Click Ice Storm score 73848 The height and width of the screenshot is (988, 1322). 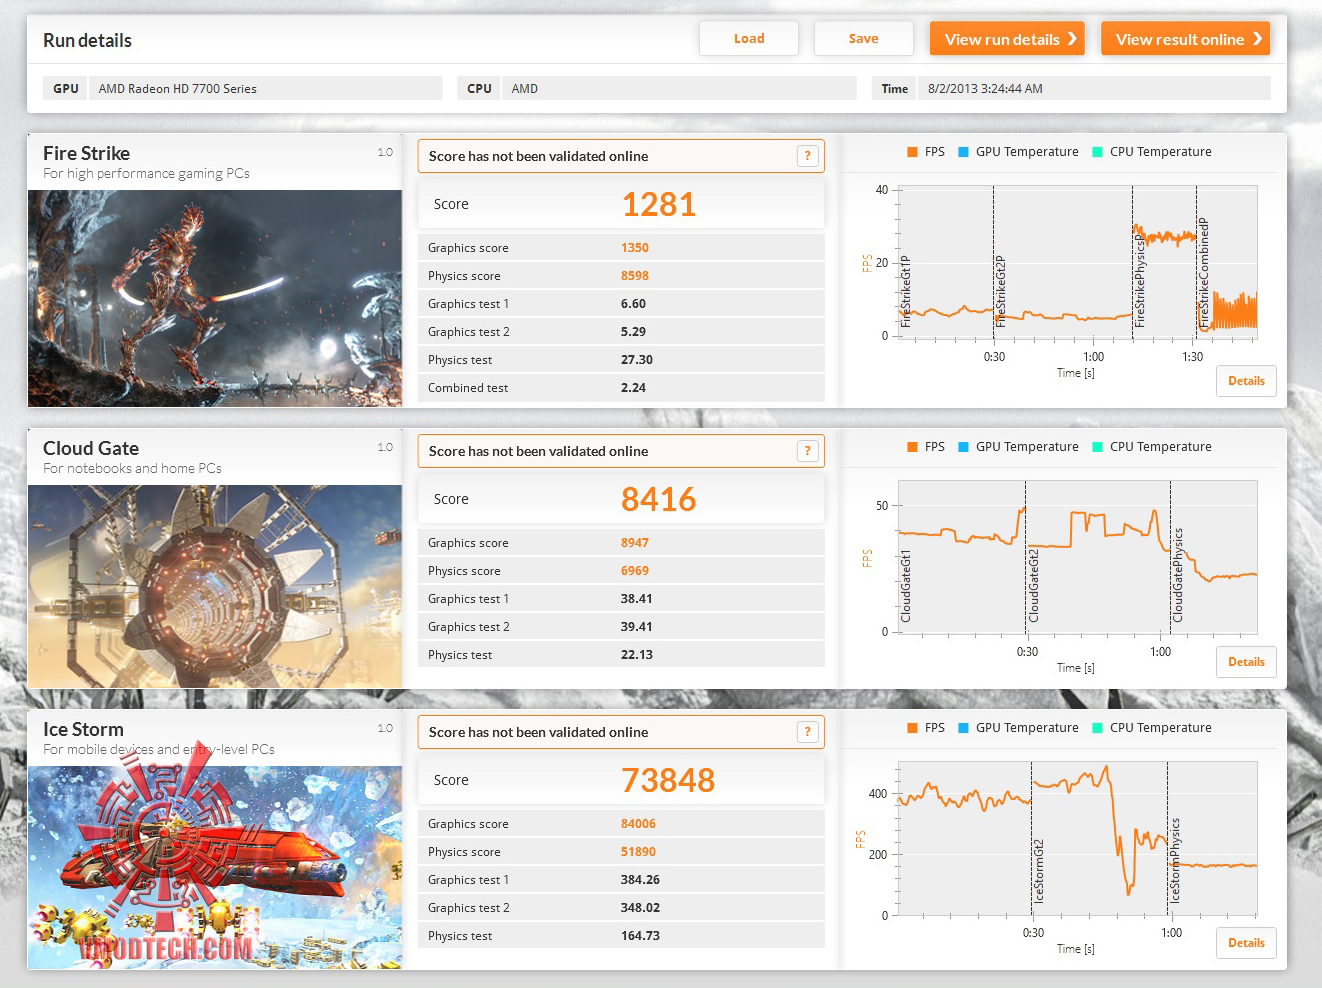click(x=668, y=780)
